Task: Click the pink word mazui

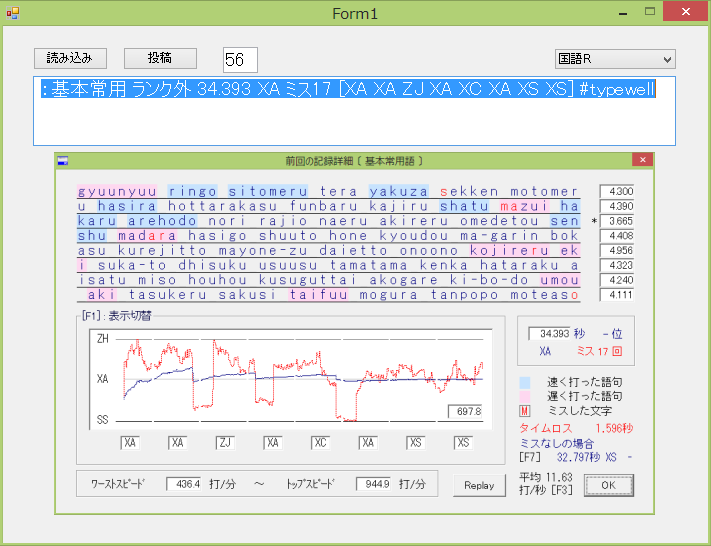Action: click(525, 206)
